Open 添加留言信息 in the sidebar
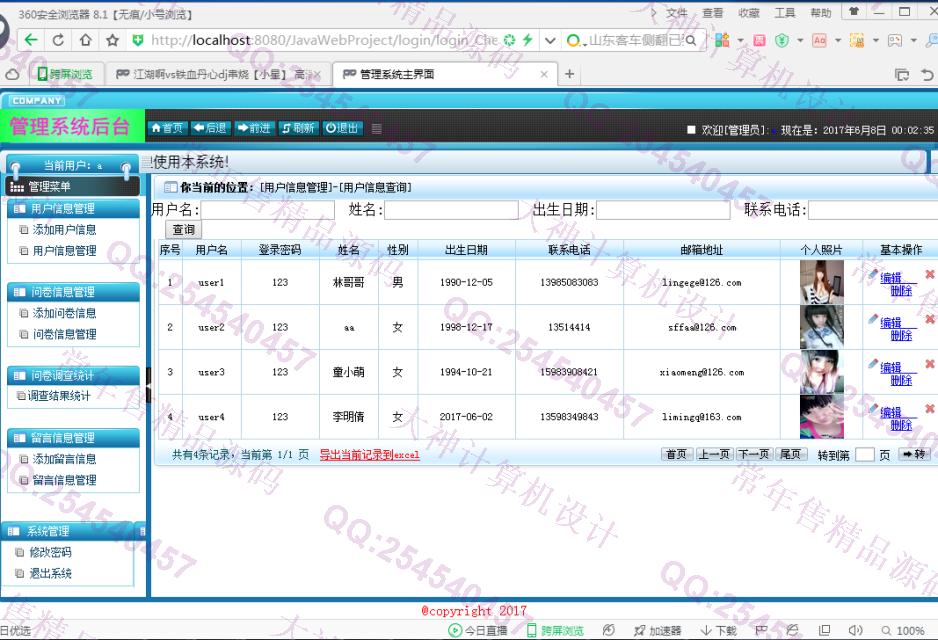The width and height of the screenshot is (938, 640). coord(64,459)
